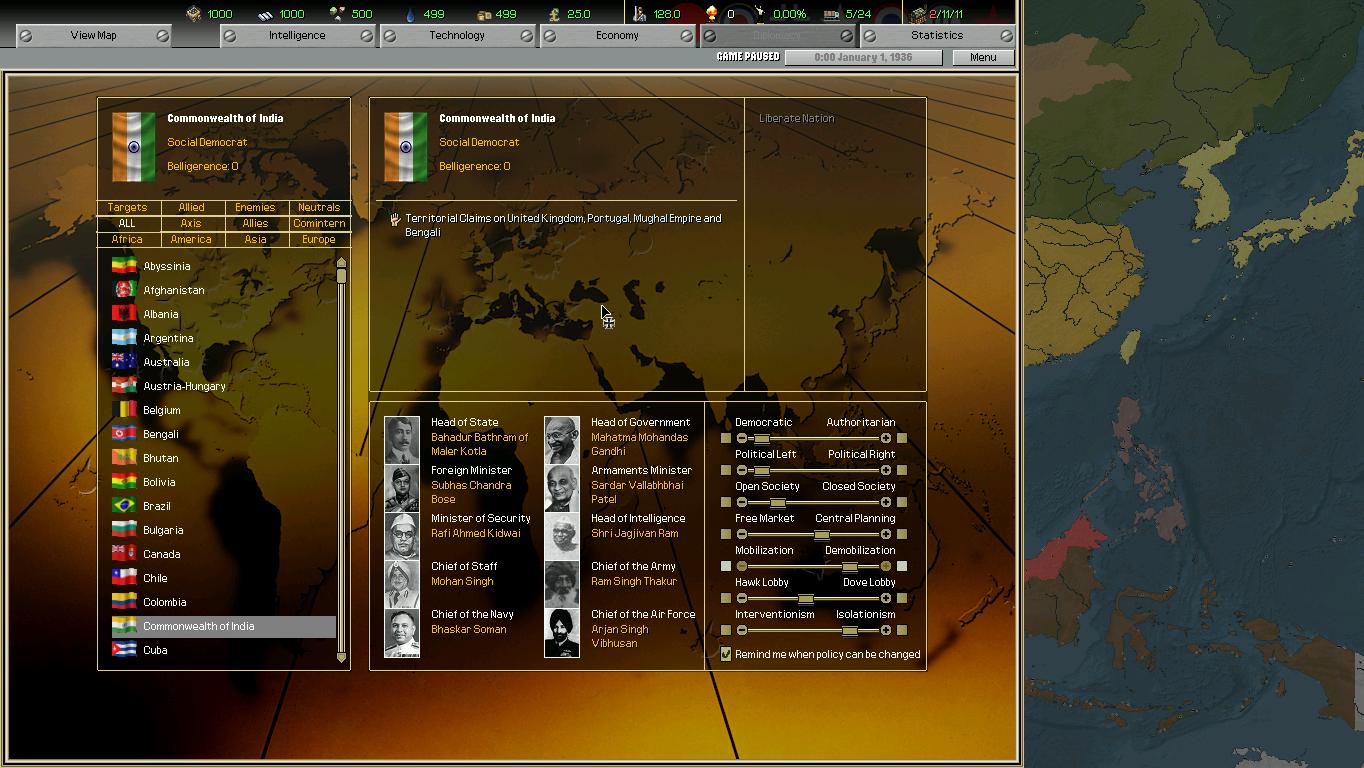Open the game Menu button
This screenshot has width=1364, height=768.
(x=982, y=57)
